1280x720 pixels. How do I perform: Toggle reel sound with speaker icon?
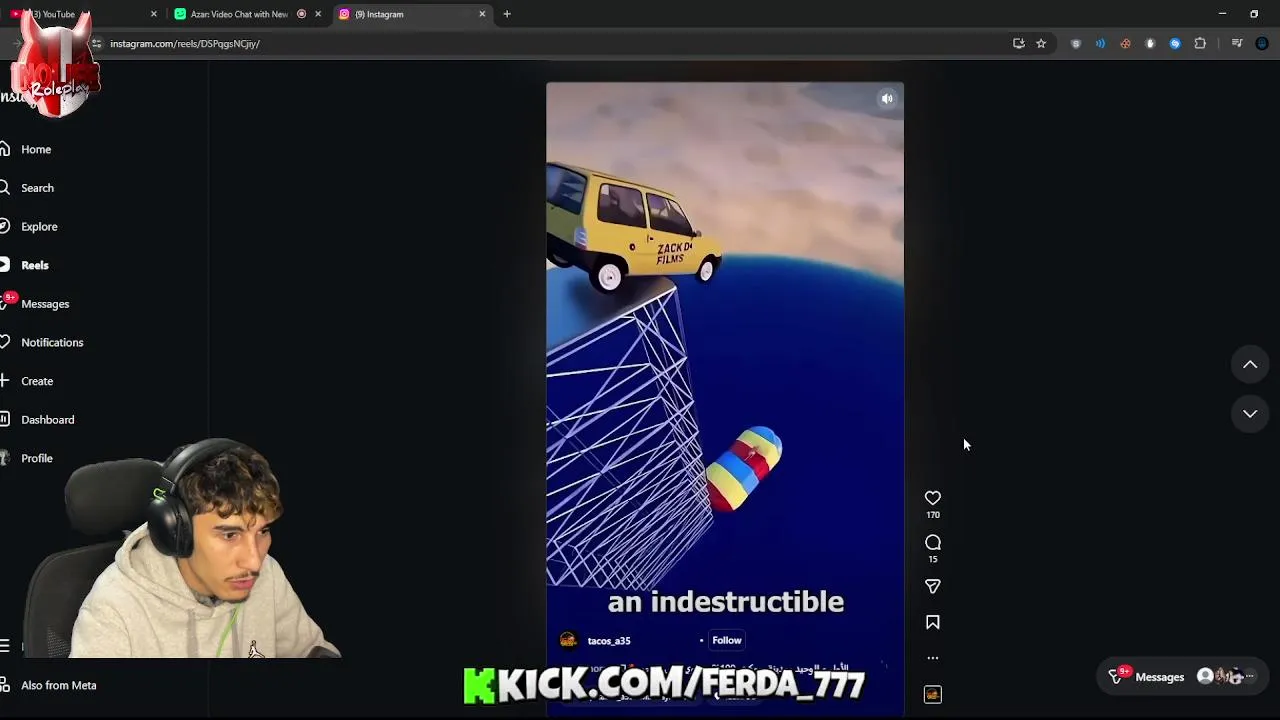887,98
